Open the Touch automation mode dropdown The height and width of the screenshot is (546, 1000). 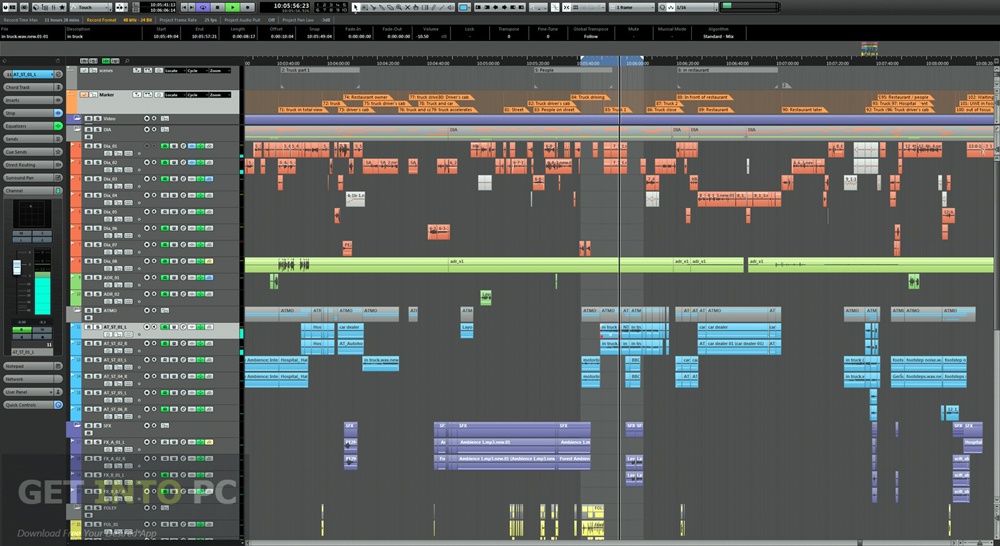tap(90, 7)
